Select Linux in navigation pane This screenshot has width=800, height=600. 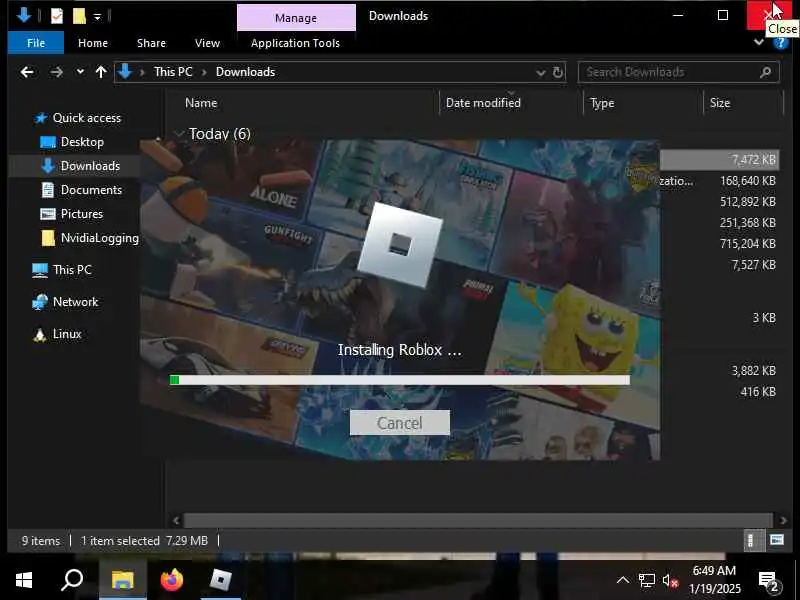point(67,334)
